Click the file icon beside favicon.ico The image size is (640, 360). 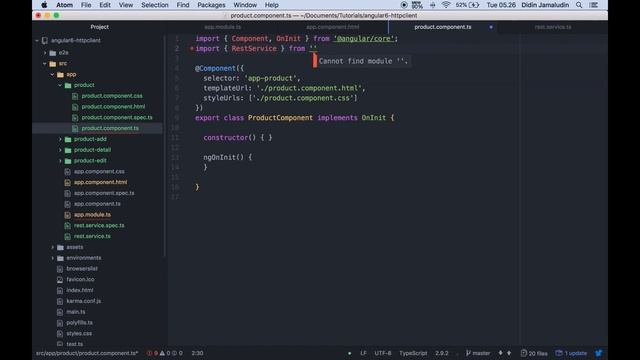tap(60, 280)
